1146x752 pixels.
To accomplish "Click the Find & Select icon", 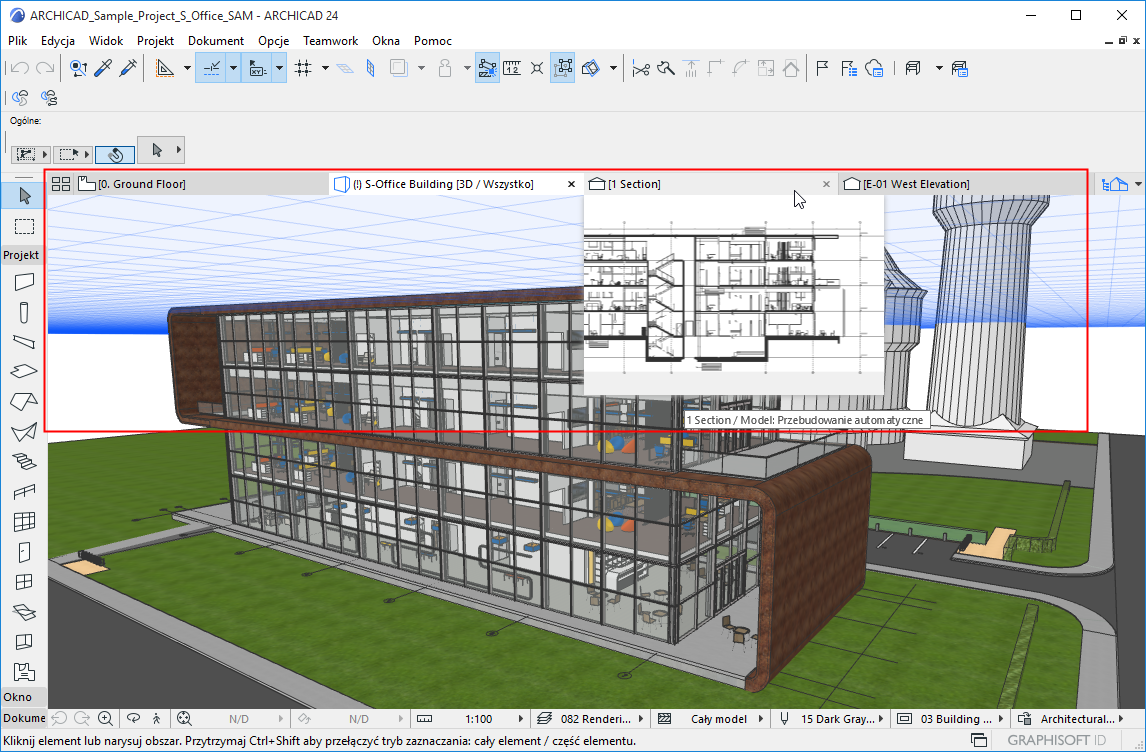I will (x=78, y=69).
